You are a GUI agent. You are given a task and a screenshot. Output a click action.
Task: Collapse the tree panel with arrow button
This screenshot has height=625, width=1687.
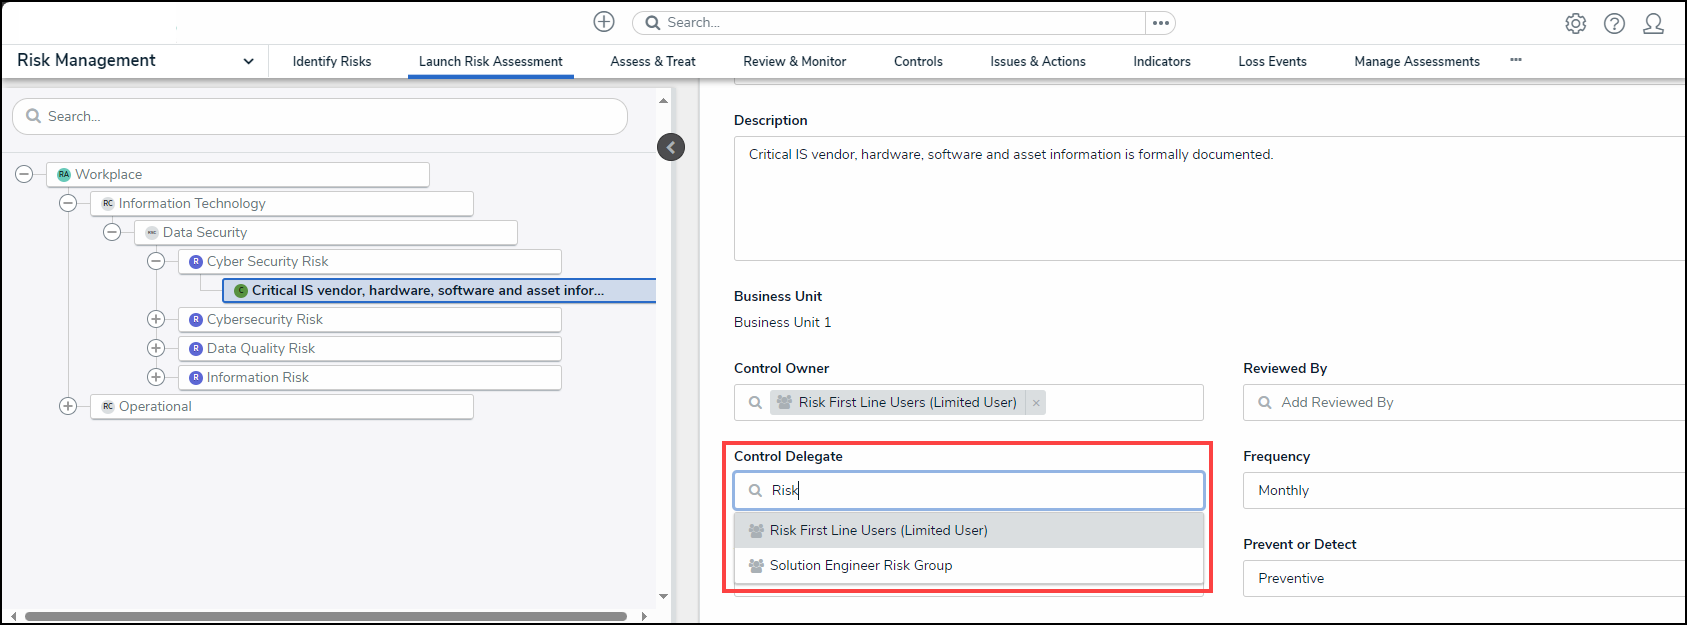point(671,148)
